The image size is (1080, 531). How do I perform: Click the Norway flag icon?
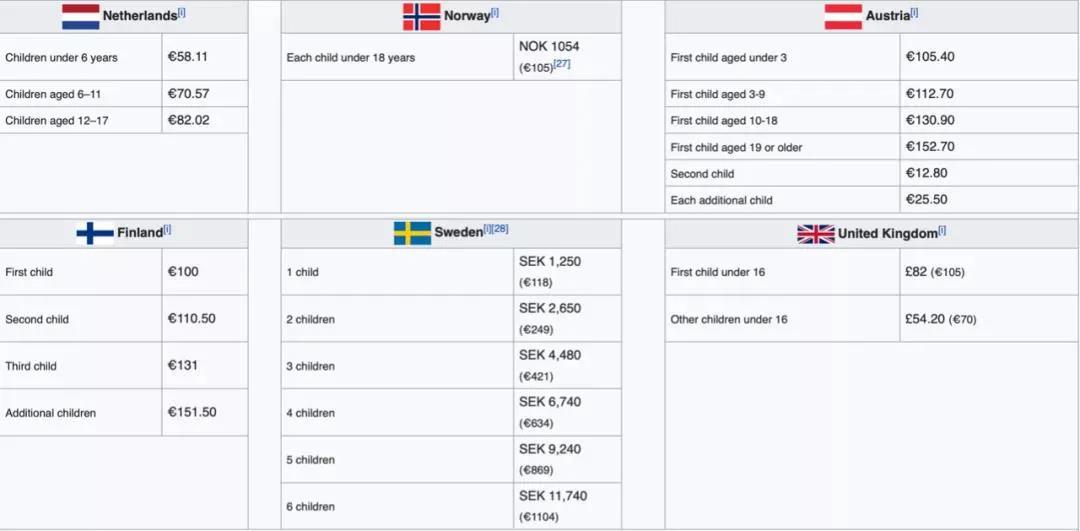[421, 17]
